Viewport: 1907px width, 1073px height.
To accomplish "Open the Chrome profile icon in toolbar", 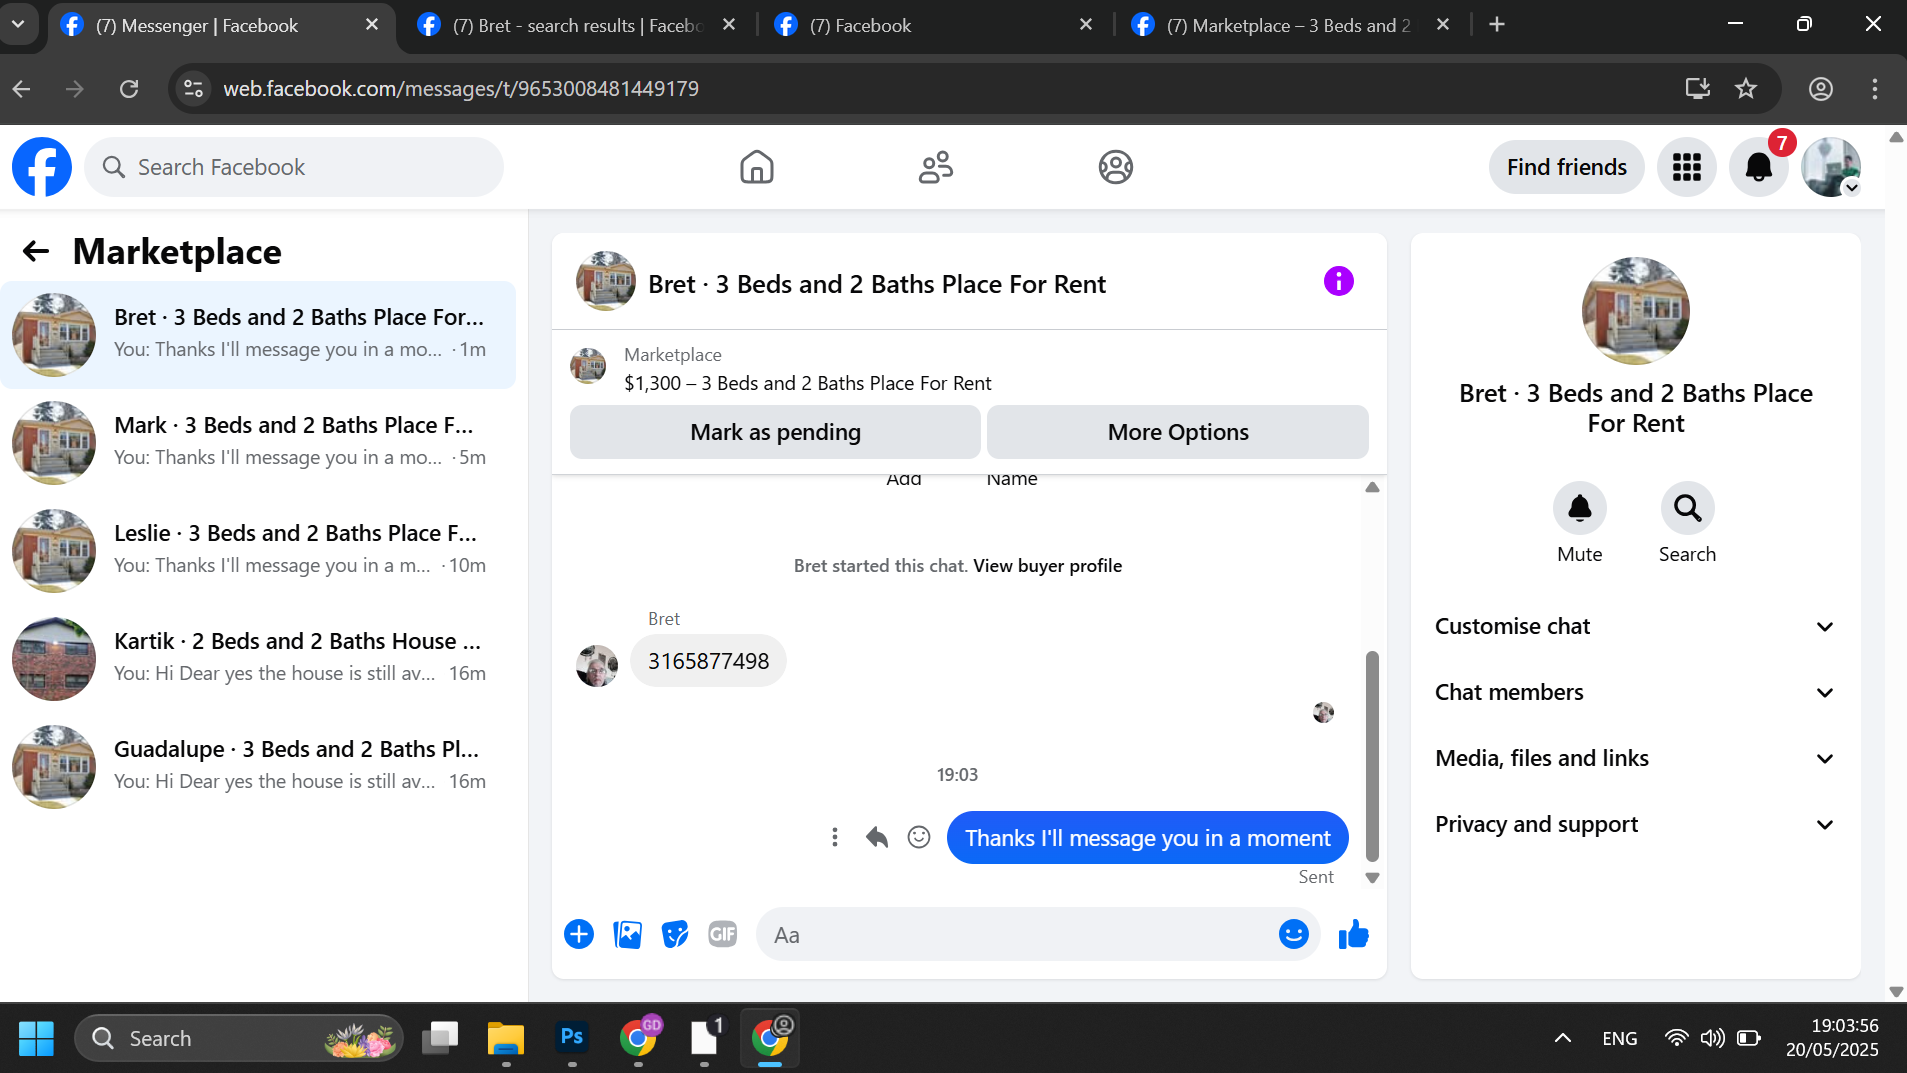I will (1820, 89).
